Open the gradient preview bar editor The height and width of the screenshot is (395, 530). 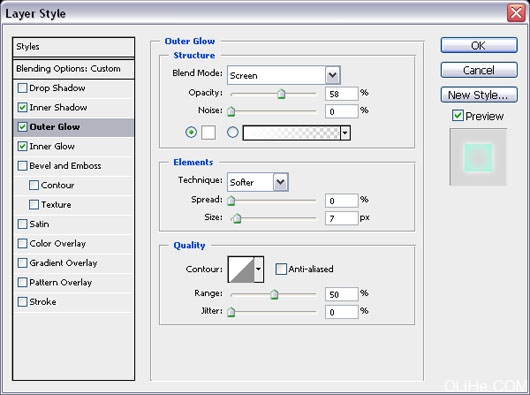point(291,133)
